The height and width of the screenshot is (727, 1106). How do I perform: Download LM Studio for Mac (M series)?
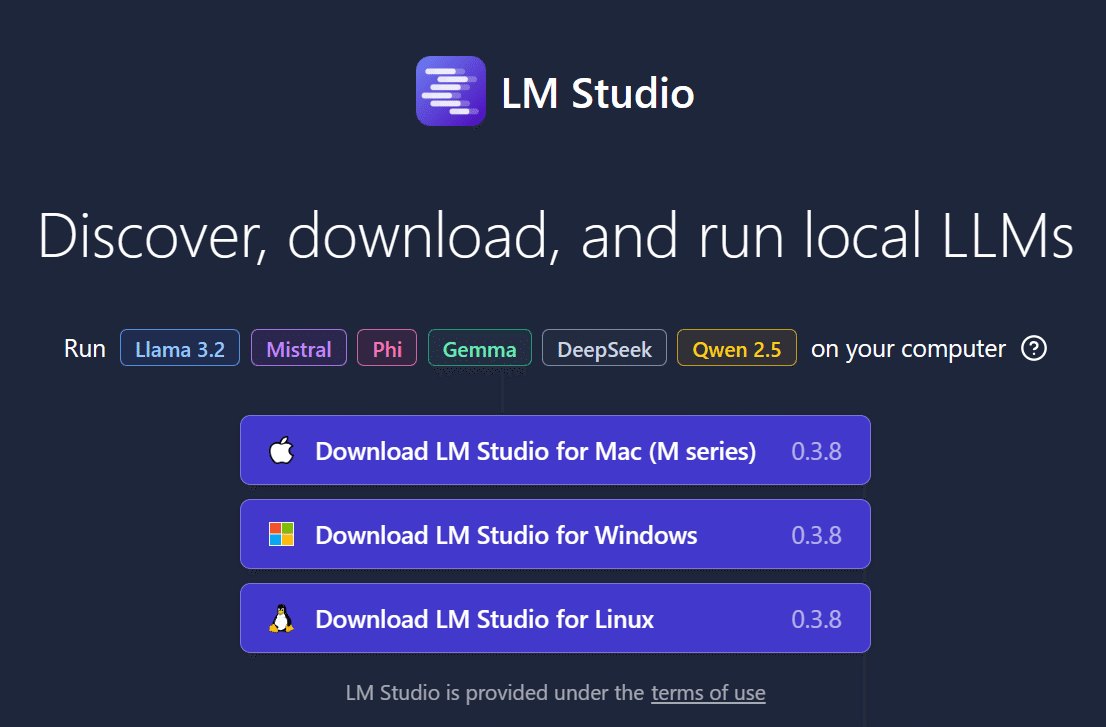555,450
